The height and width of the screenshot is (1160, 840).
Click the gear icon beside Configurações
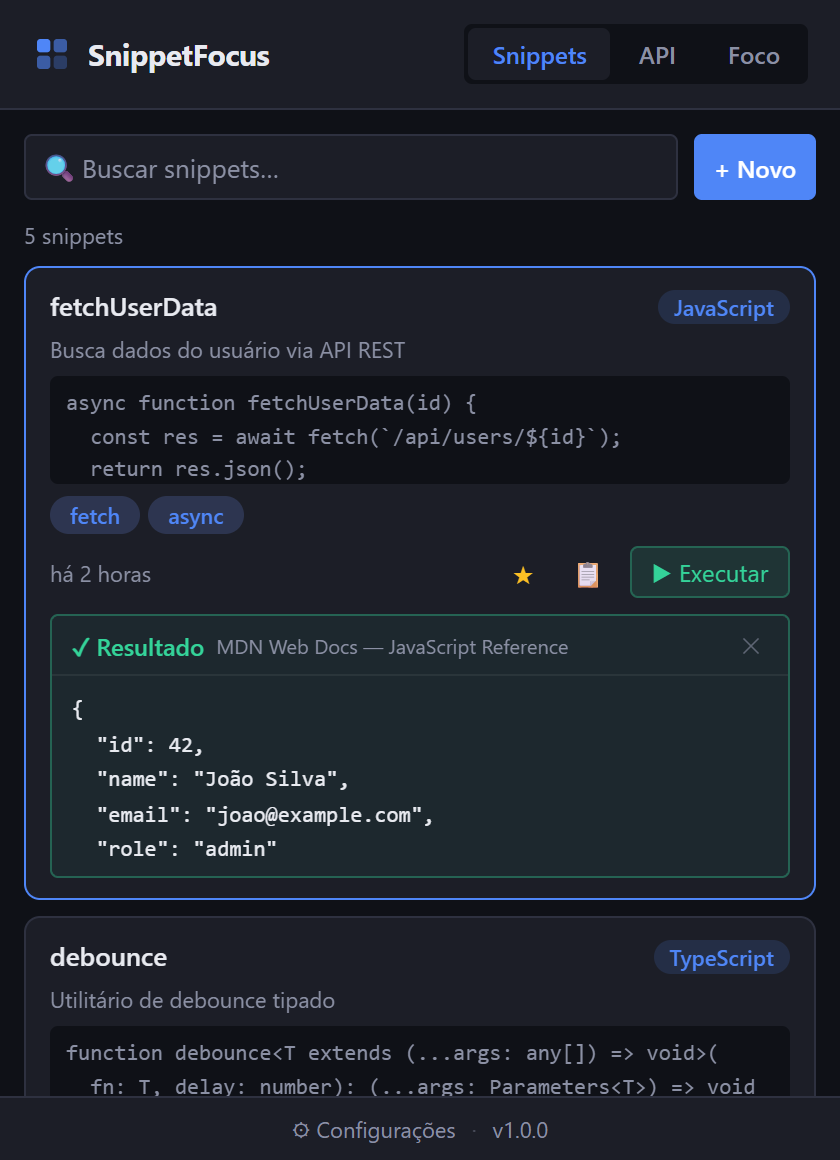click(x=300, y=1130)
